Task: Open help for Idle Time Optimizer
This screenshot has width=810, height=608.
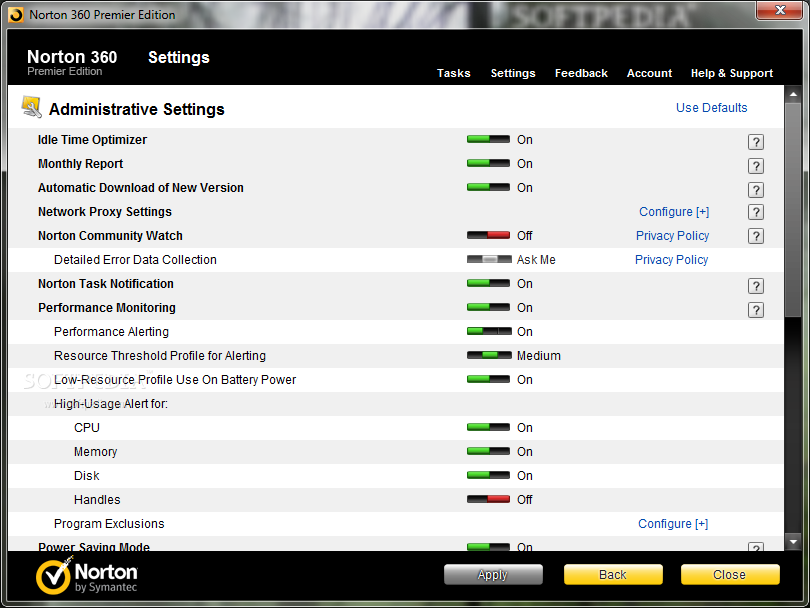Action: coord(755,142)
